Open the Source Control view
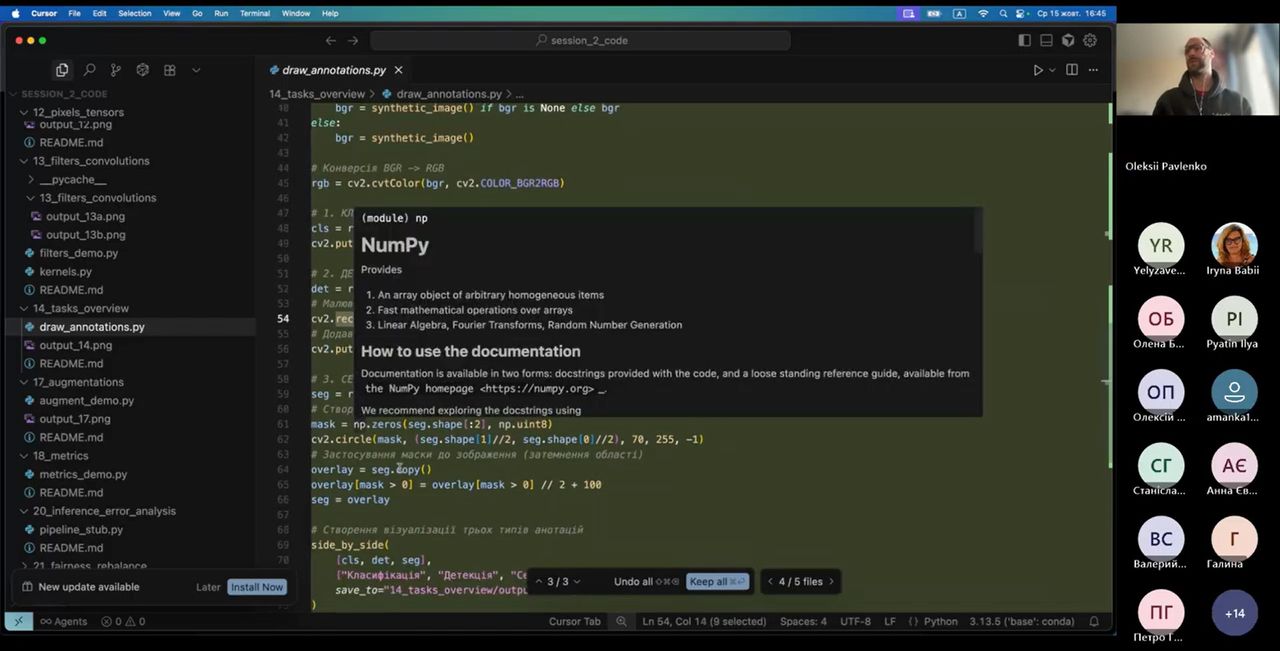 (x=116, y=70)
